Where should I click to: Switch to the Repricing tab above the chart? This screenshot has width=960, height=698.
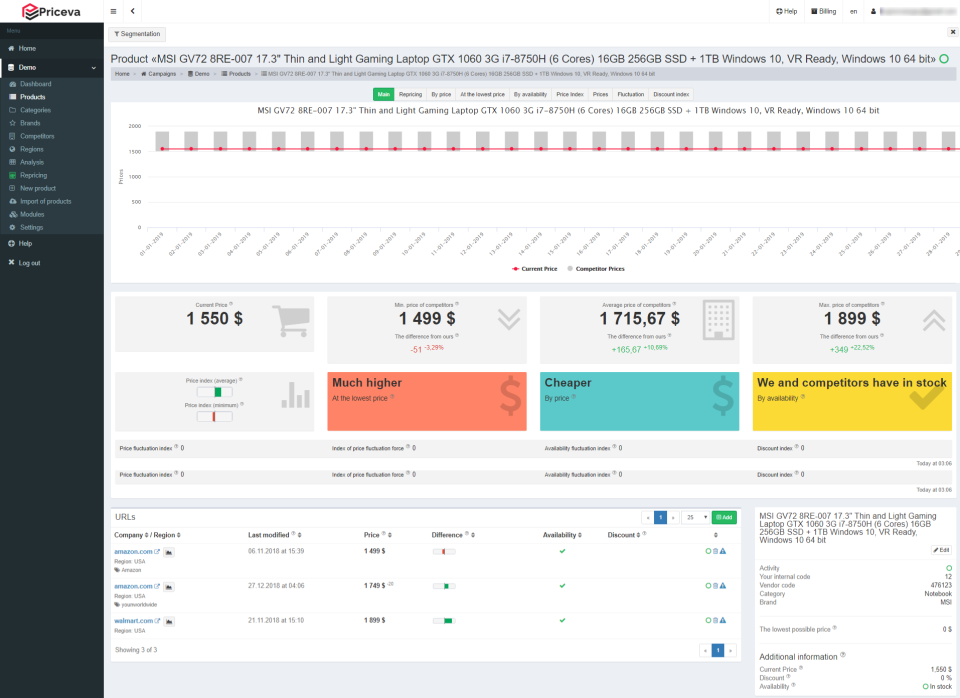[410, 94]
